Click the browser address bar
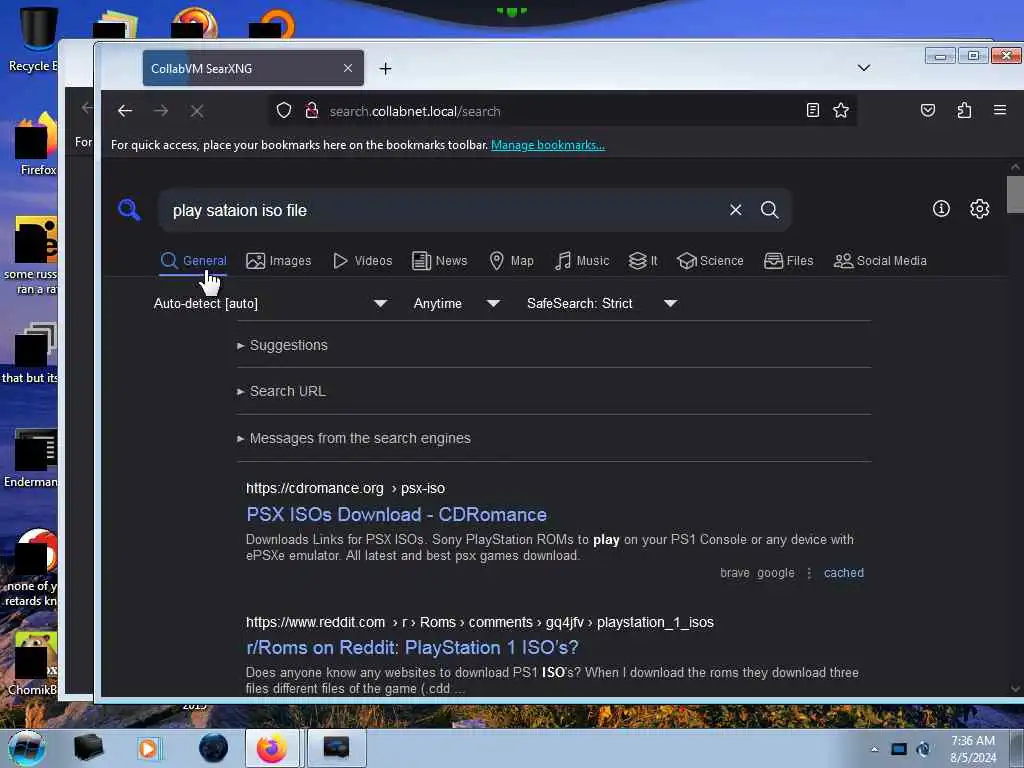Viewport: 1024px width, 768px height. (562, 111)
